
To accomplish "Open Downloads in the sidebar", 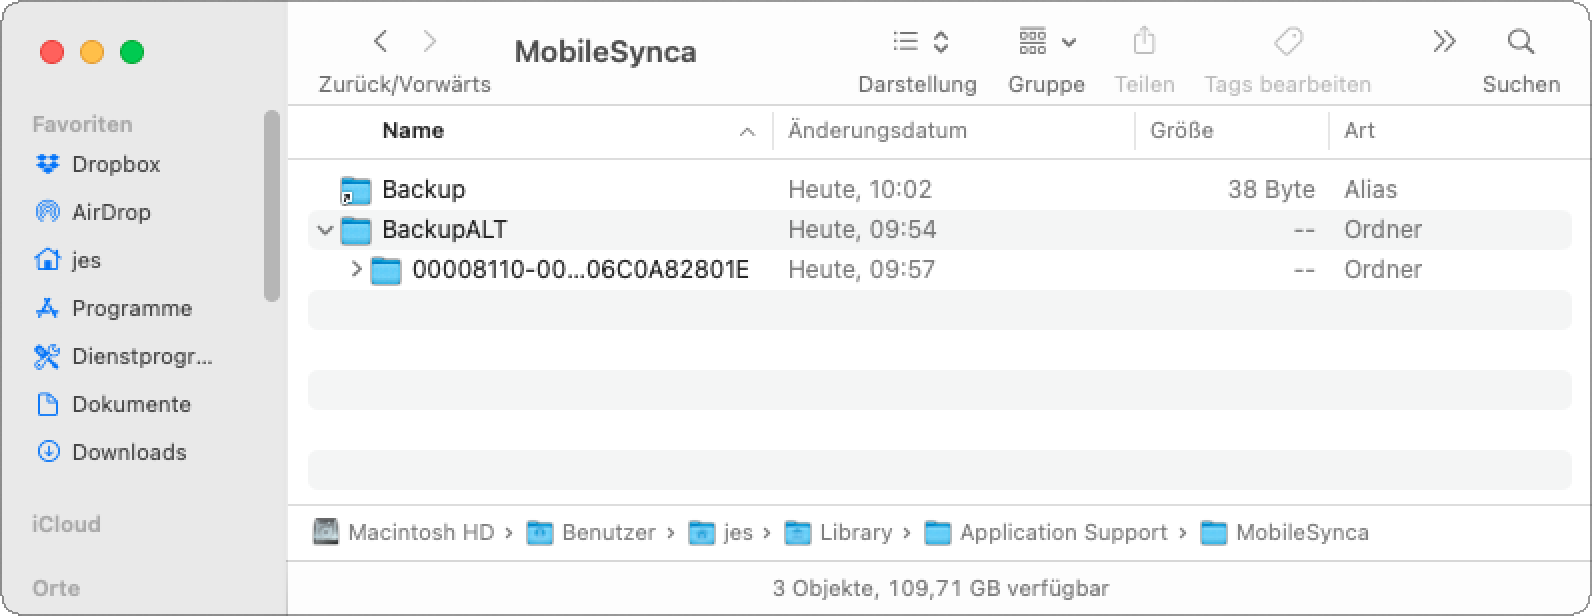I will tap(128, 452).
